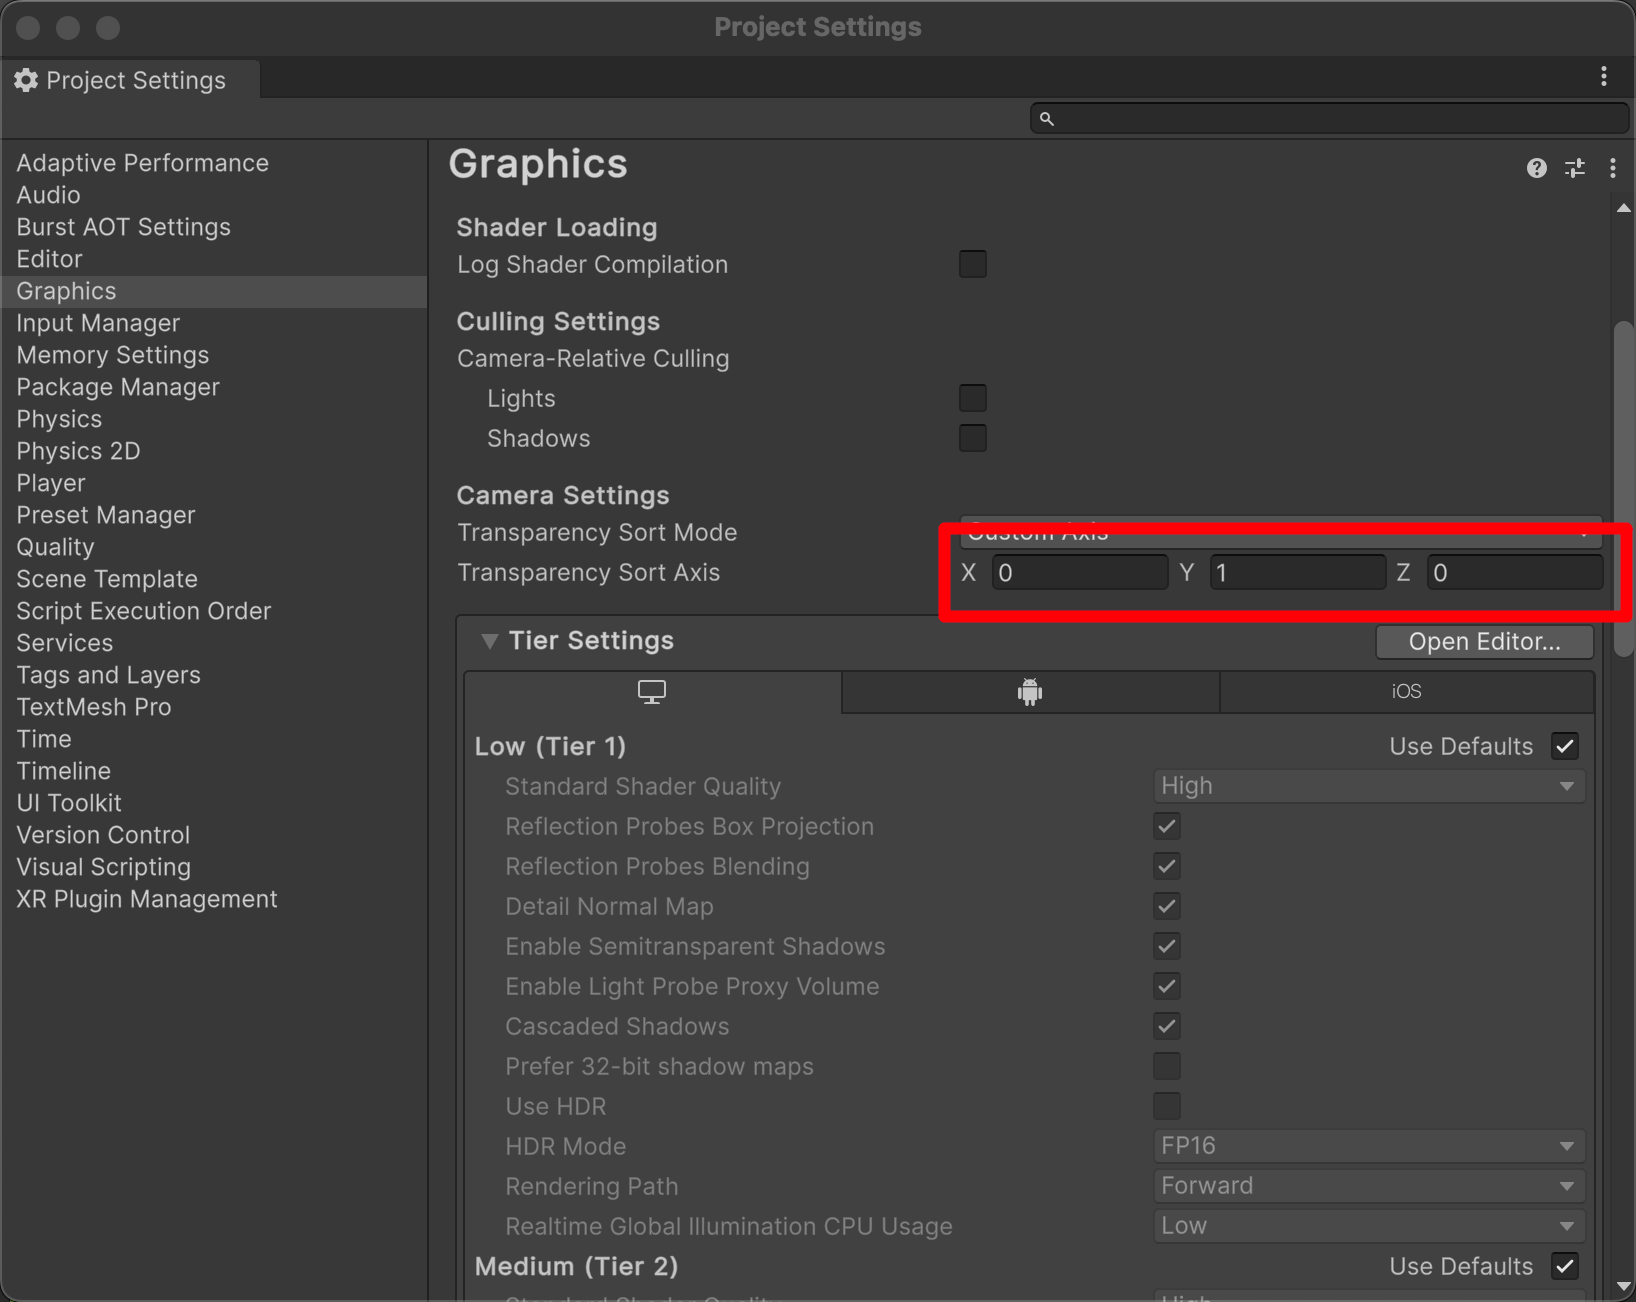Open HDR Mode FP16 dropdown

pos(1369,1146)
